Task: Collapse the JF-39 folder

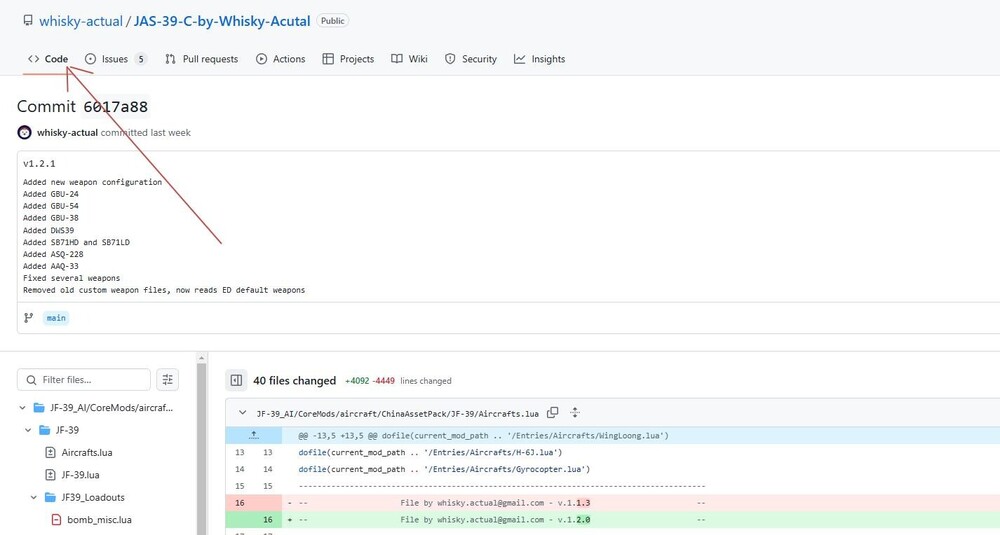Action: (28, 430)
